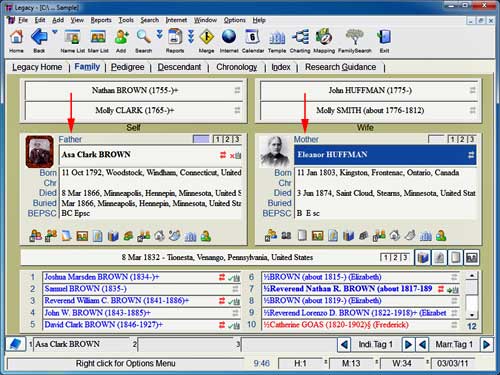Toggle marriage tag 2 box
The height and width of the screenshot is (375, 500).
pos(395,257)
